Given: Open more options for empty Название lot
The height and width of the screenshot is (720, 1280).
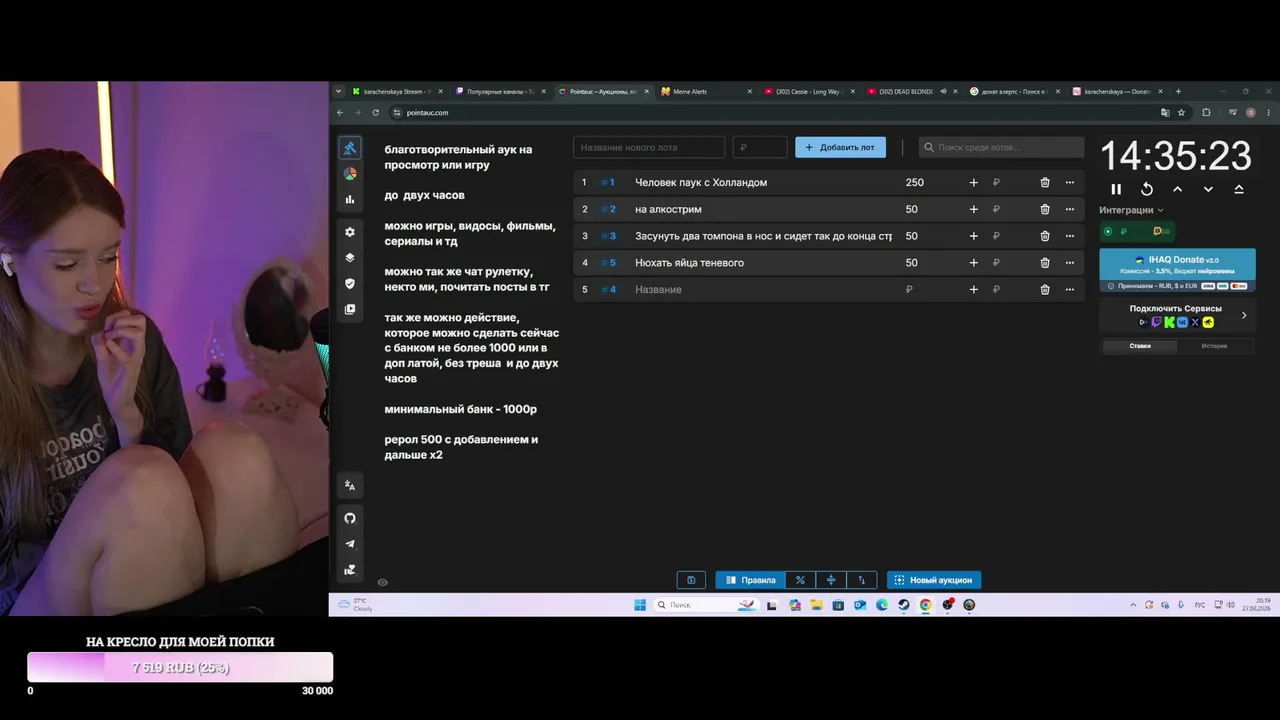Looking at the screenshot, I should (x=1069, y=289).
